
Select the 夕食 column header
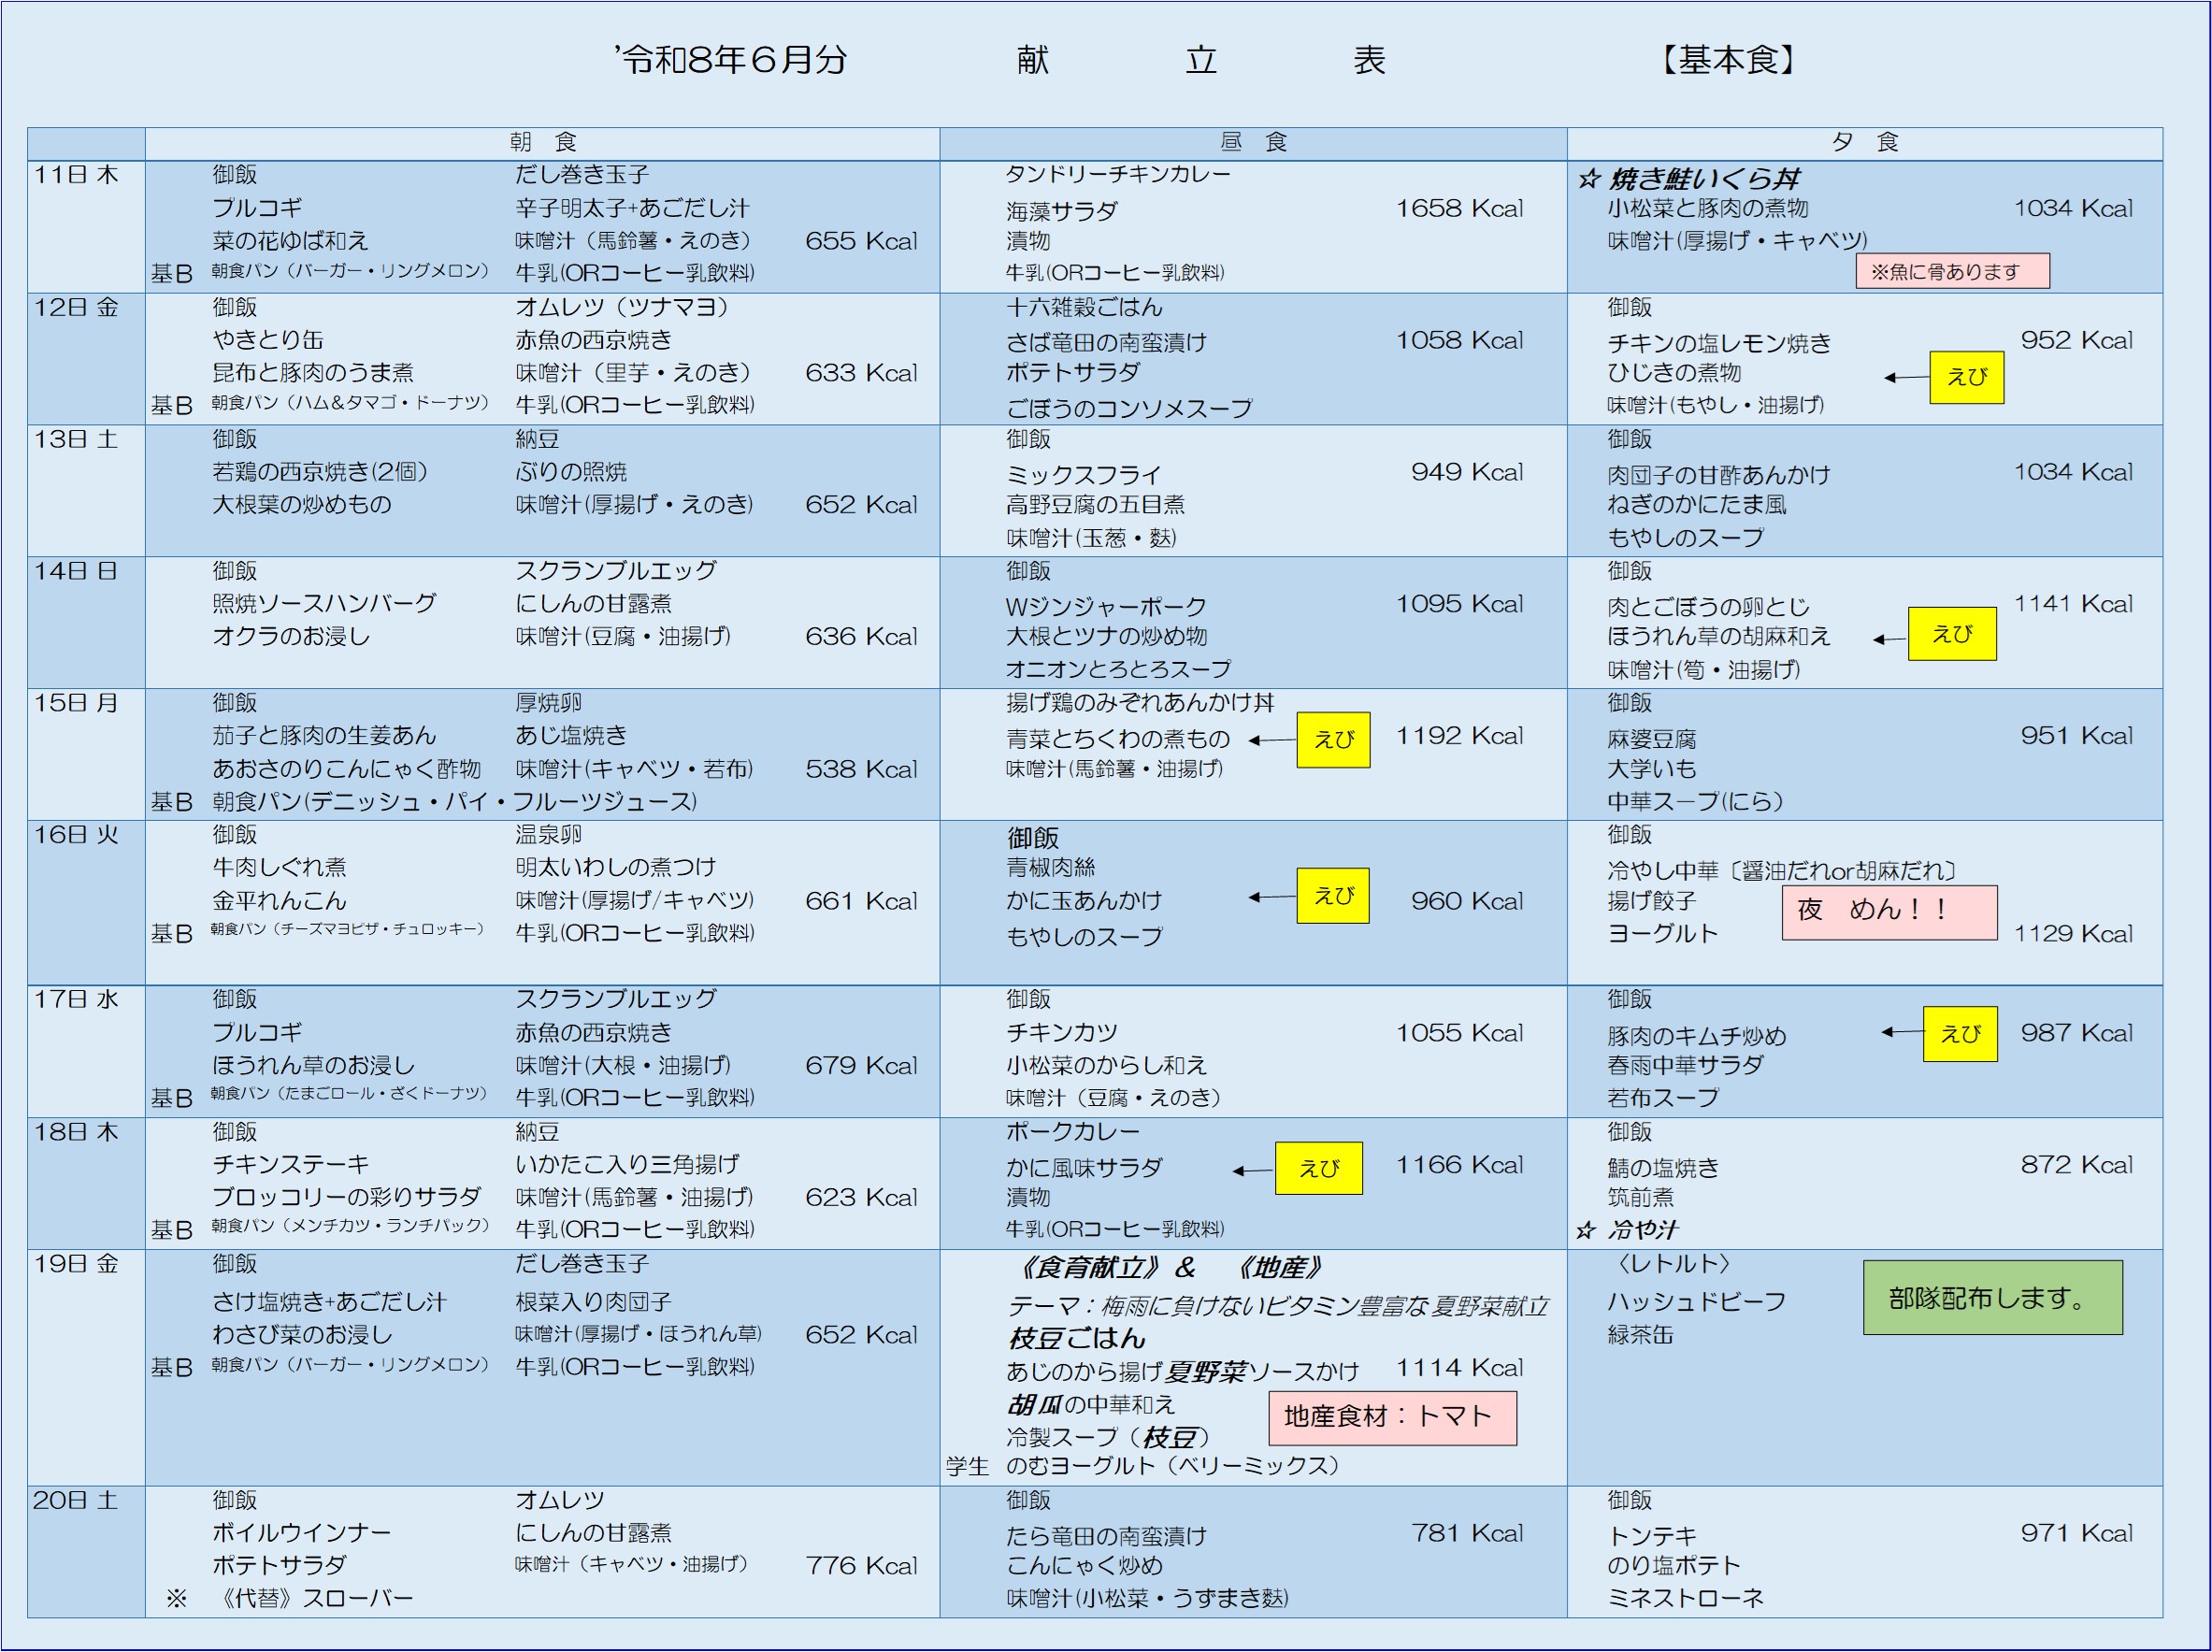click(1864, 143)
